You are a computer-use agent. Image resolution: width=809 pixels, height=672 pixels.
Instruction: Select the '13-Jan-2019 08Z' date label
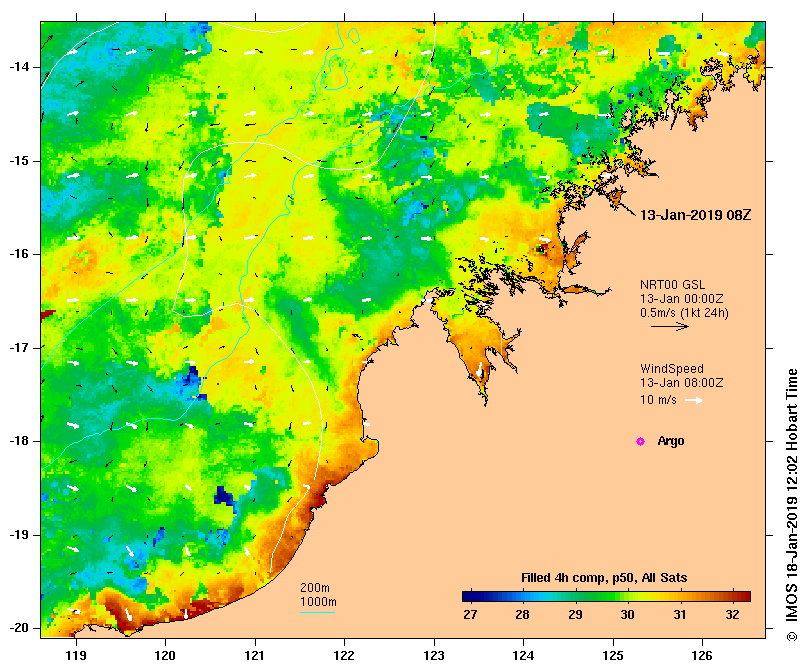tap(695, 215)
